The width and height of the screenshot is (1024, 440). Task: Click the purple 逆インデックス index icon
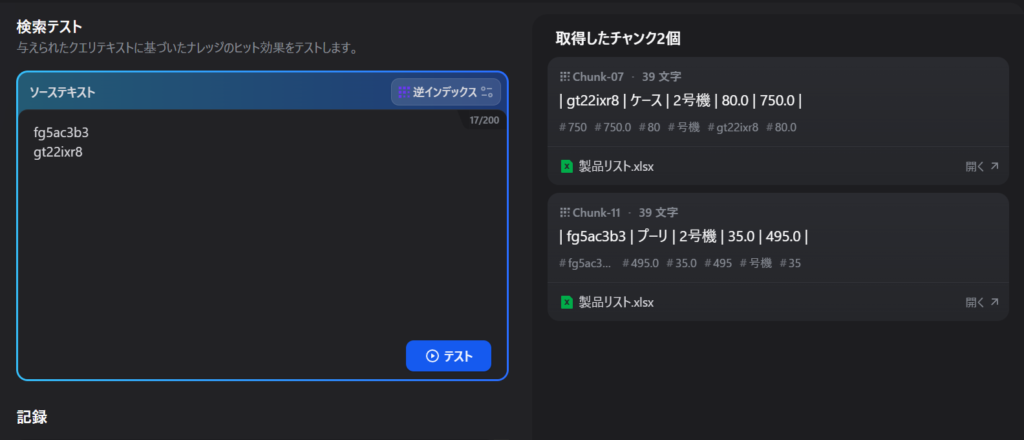tap(404, 92)
